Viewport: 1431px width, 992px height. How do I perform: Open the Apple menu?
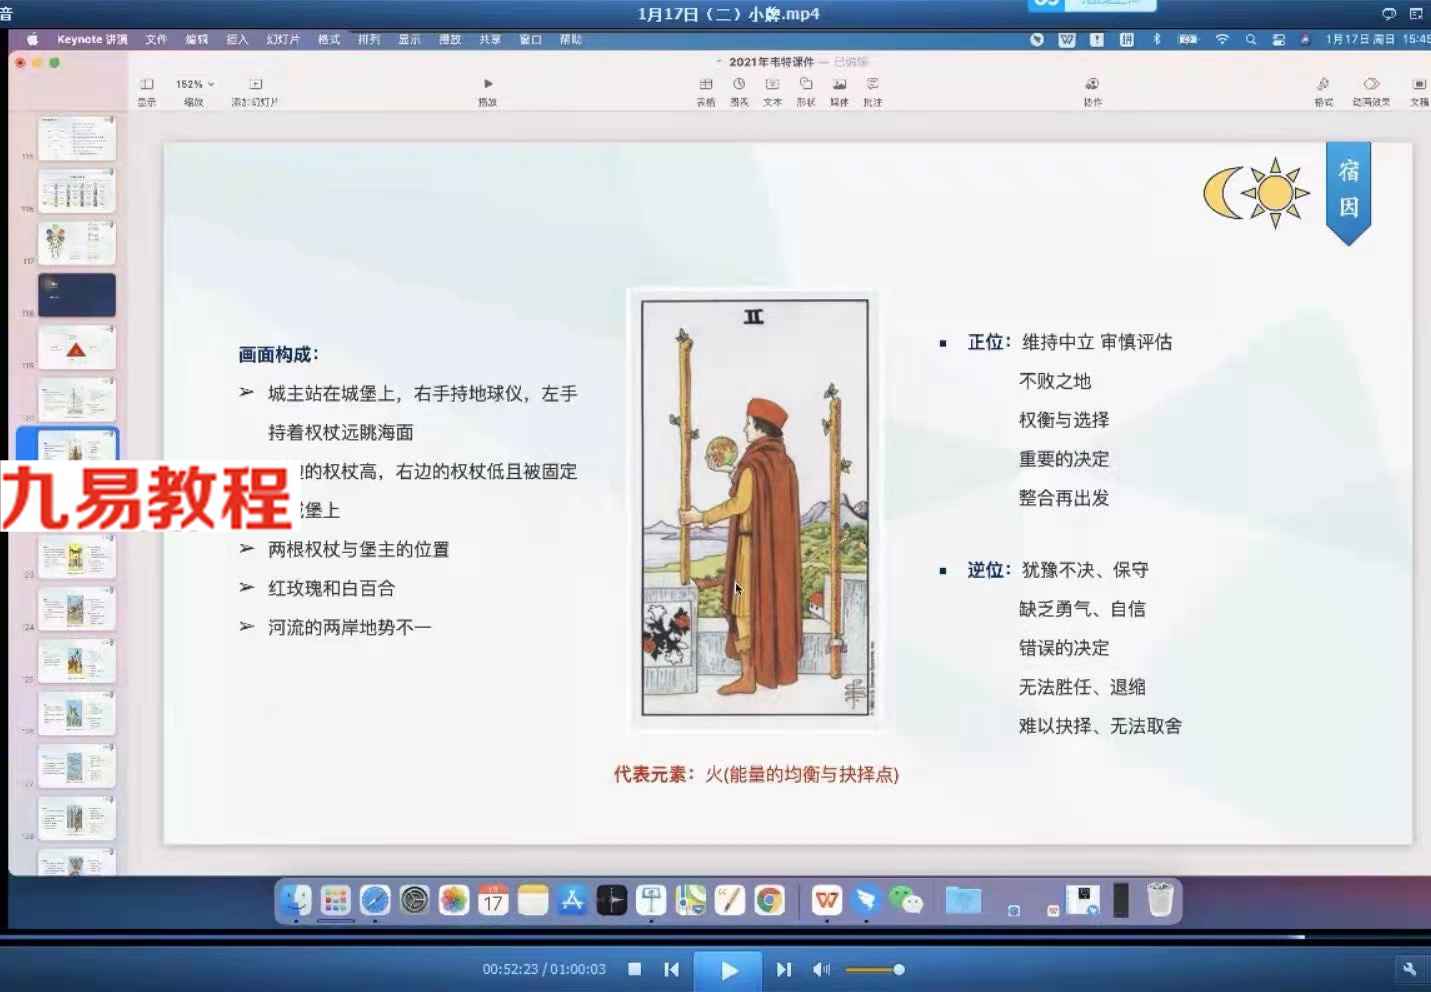click(x=32, y=40)
